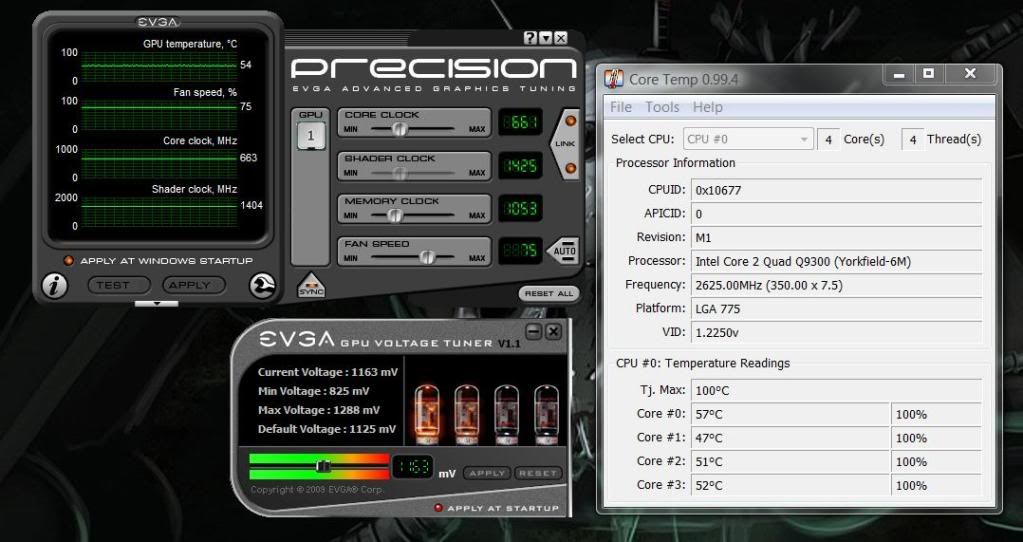The height and width of the screenshot is (542, 1023).
Task: Click the memory clock 1053 readout
Action: pos(521,209)
